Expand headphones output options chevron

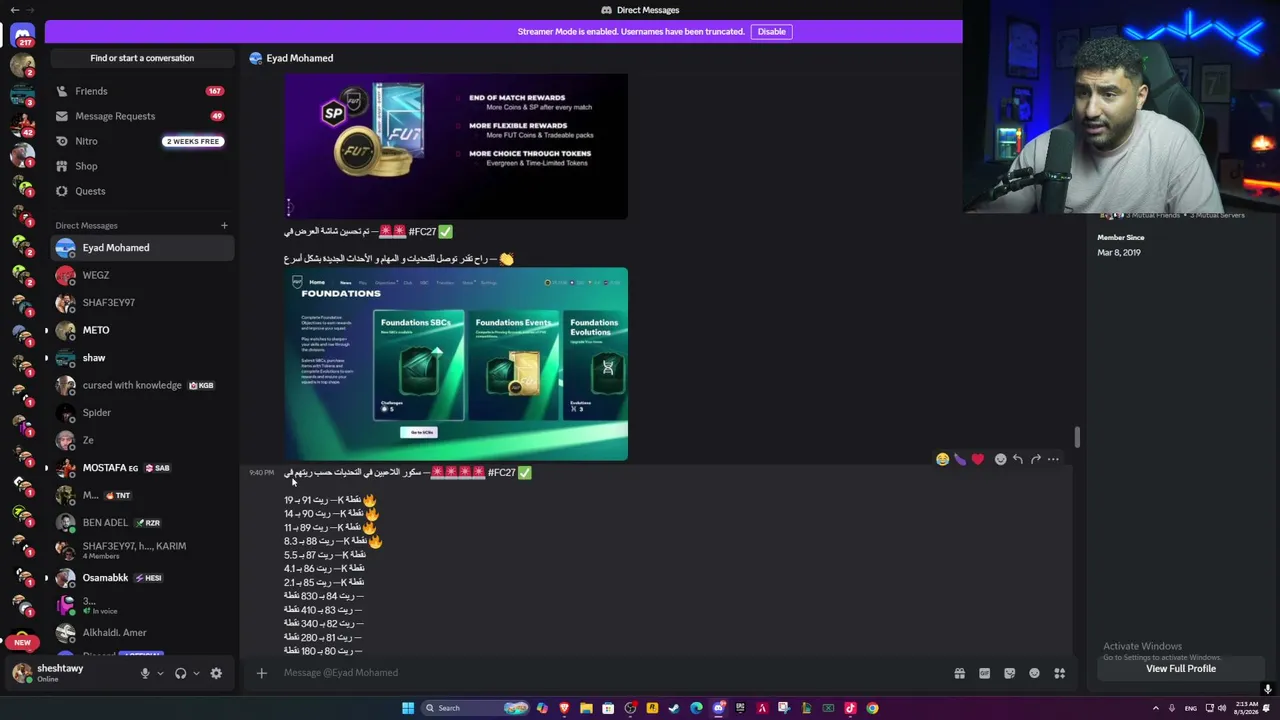click(196, 673)
